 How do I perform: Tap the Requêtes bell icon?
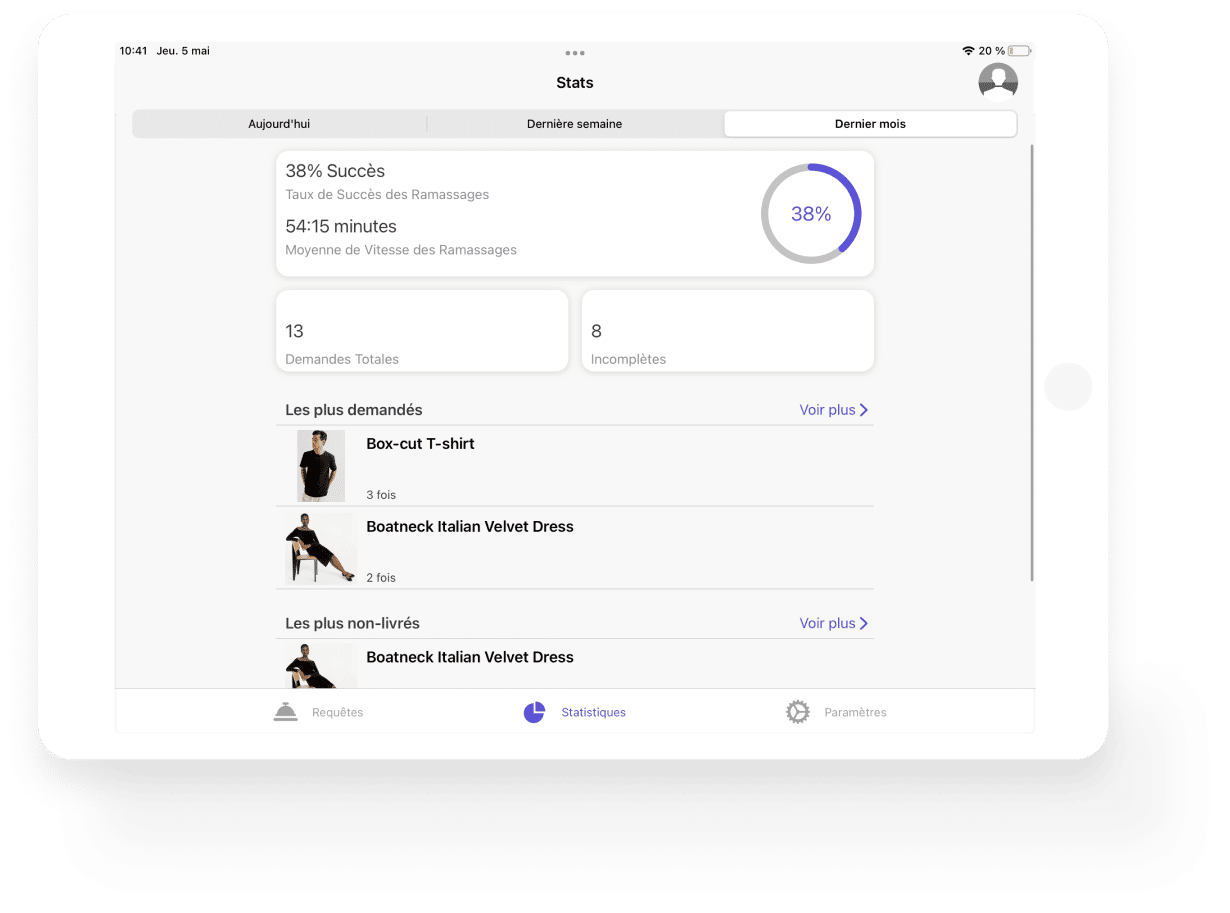coord(286,712)
